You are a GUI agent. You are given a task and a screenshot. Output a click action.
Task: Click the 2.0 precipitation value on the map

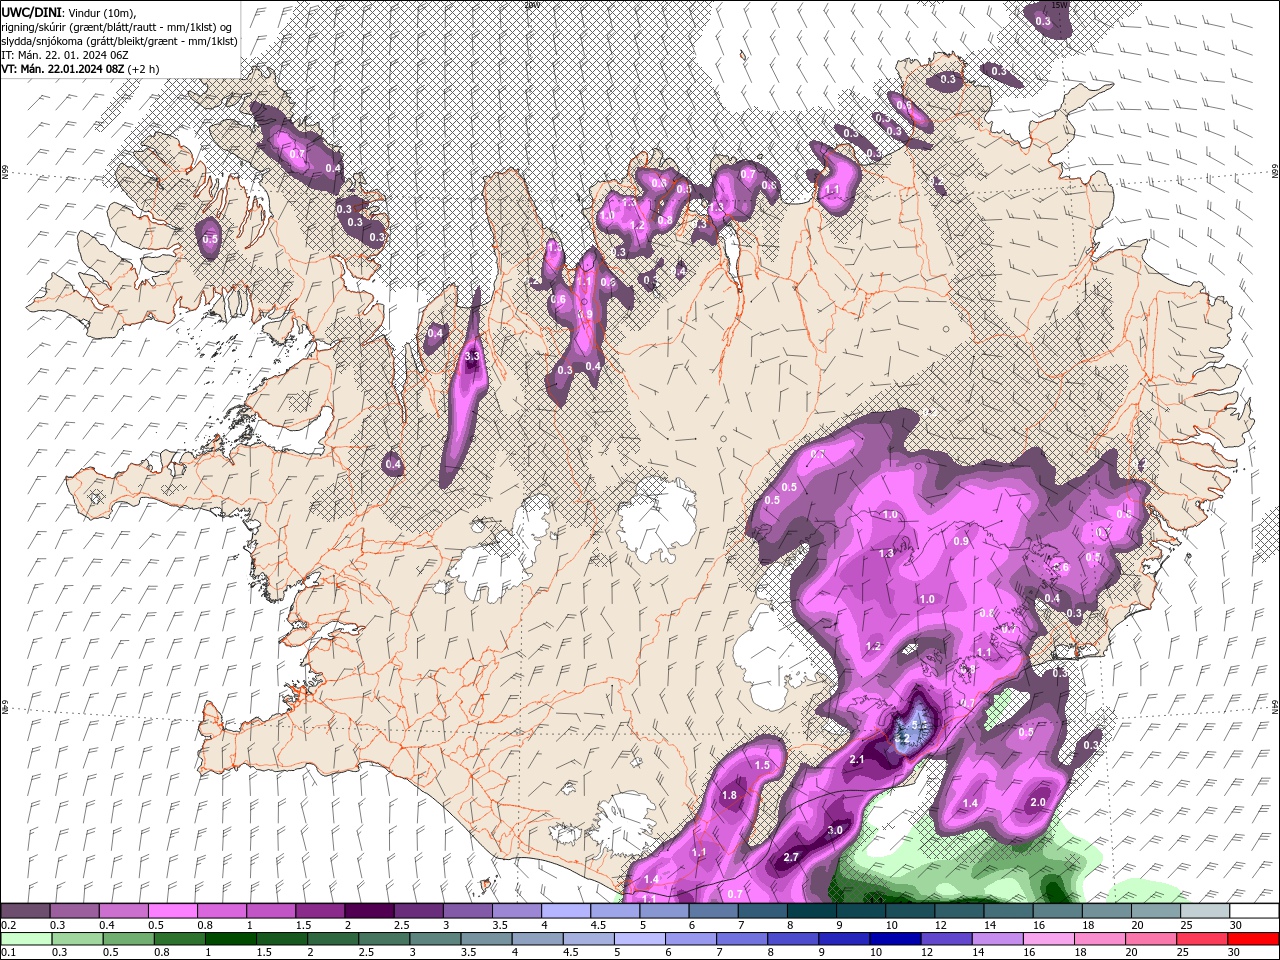click(x=1038, y=802)
